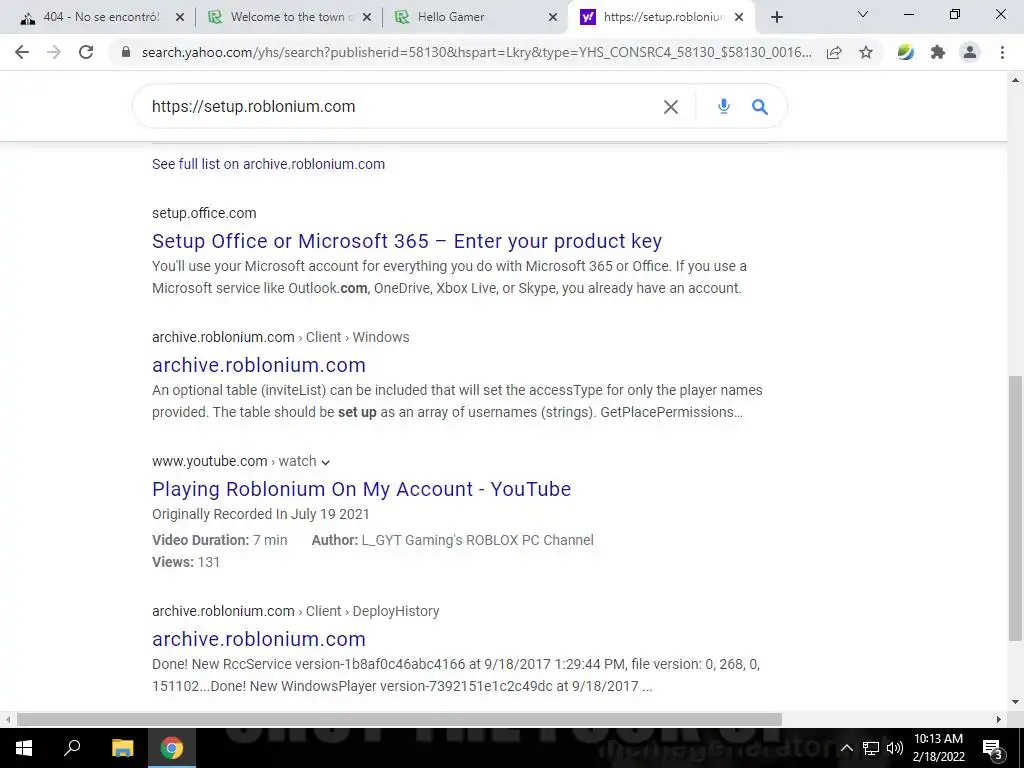Close the 404 No se encontró tab
The height and width of the screenshot is (768, 1024).
[x=180, y=17]
